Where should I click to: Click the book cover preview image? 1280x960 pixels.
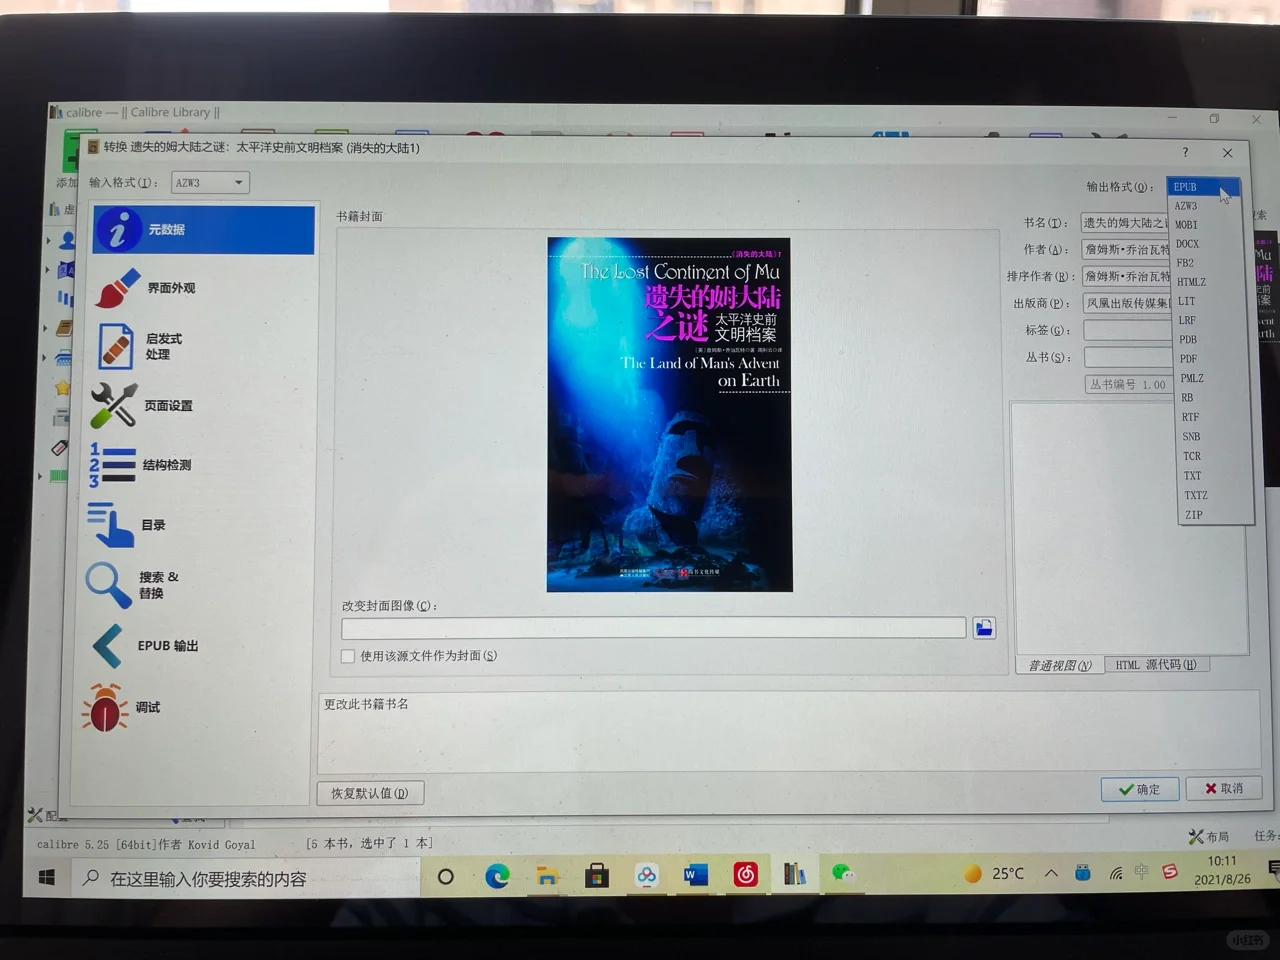[669, 414]
